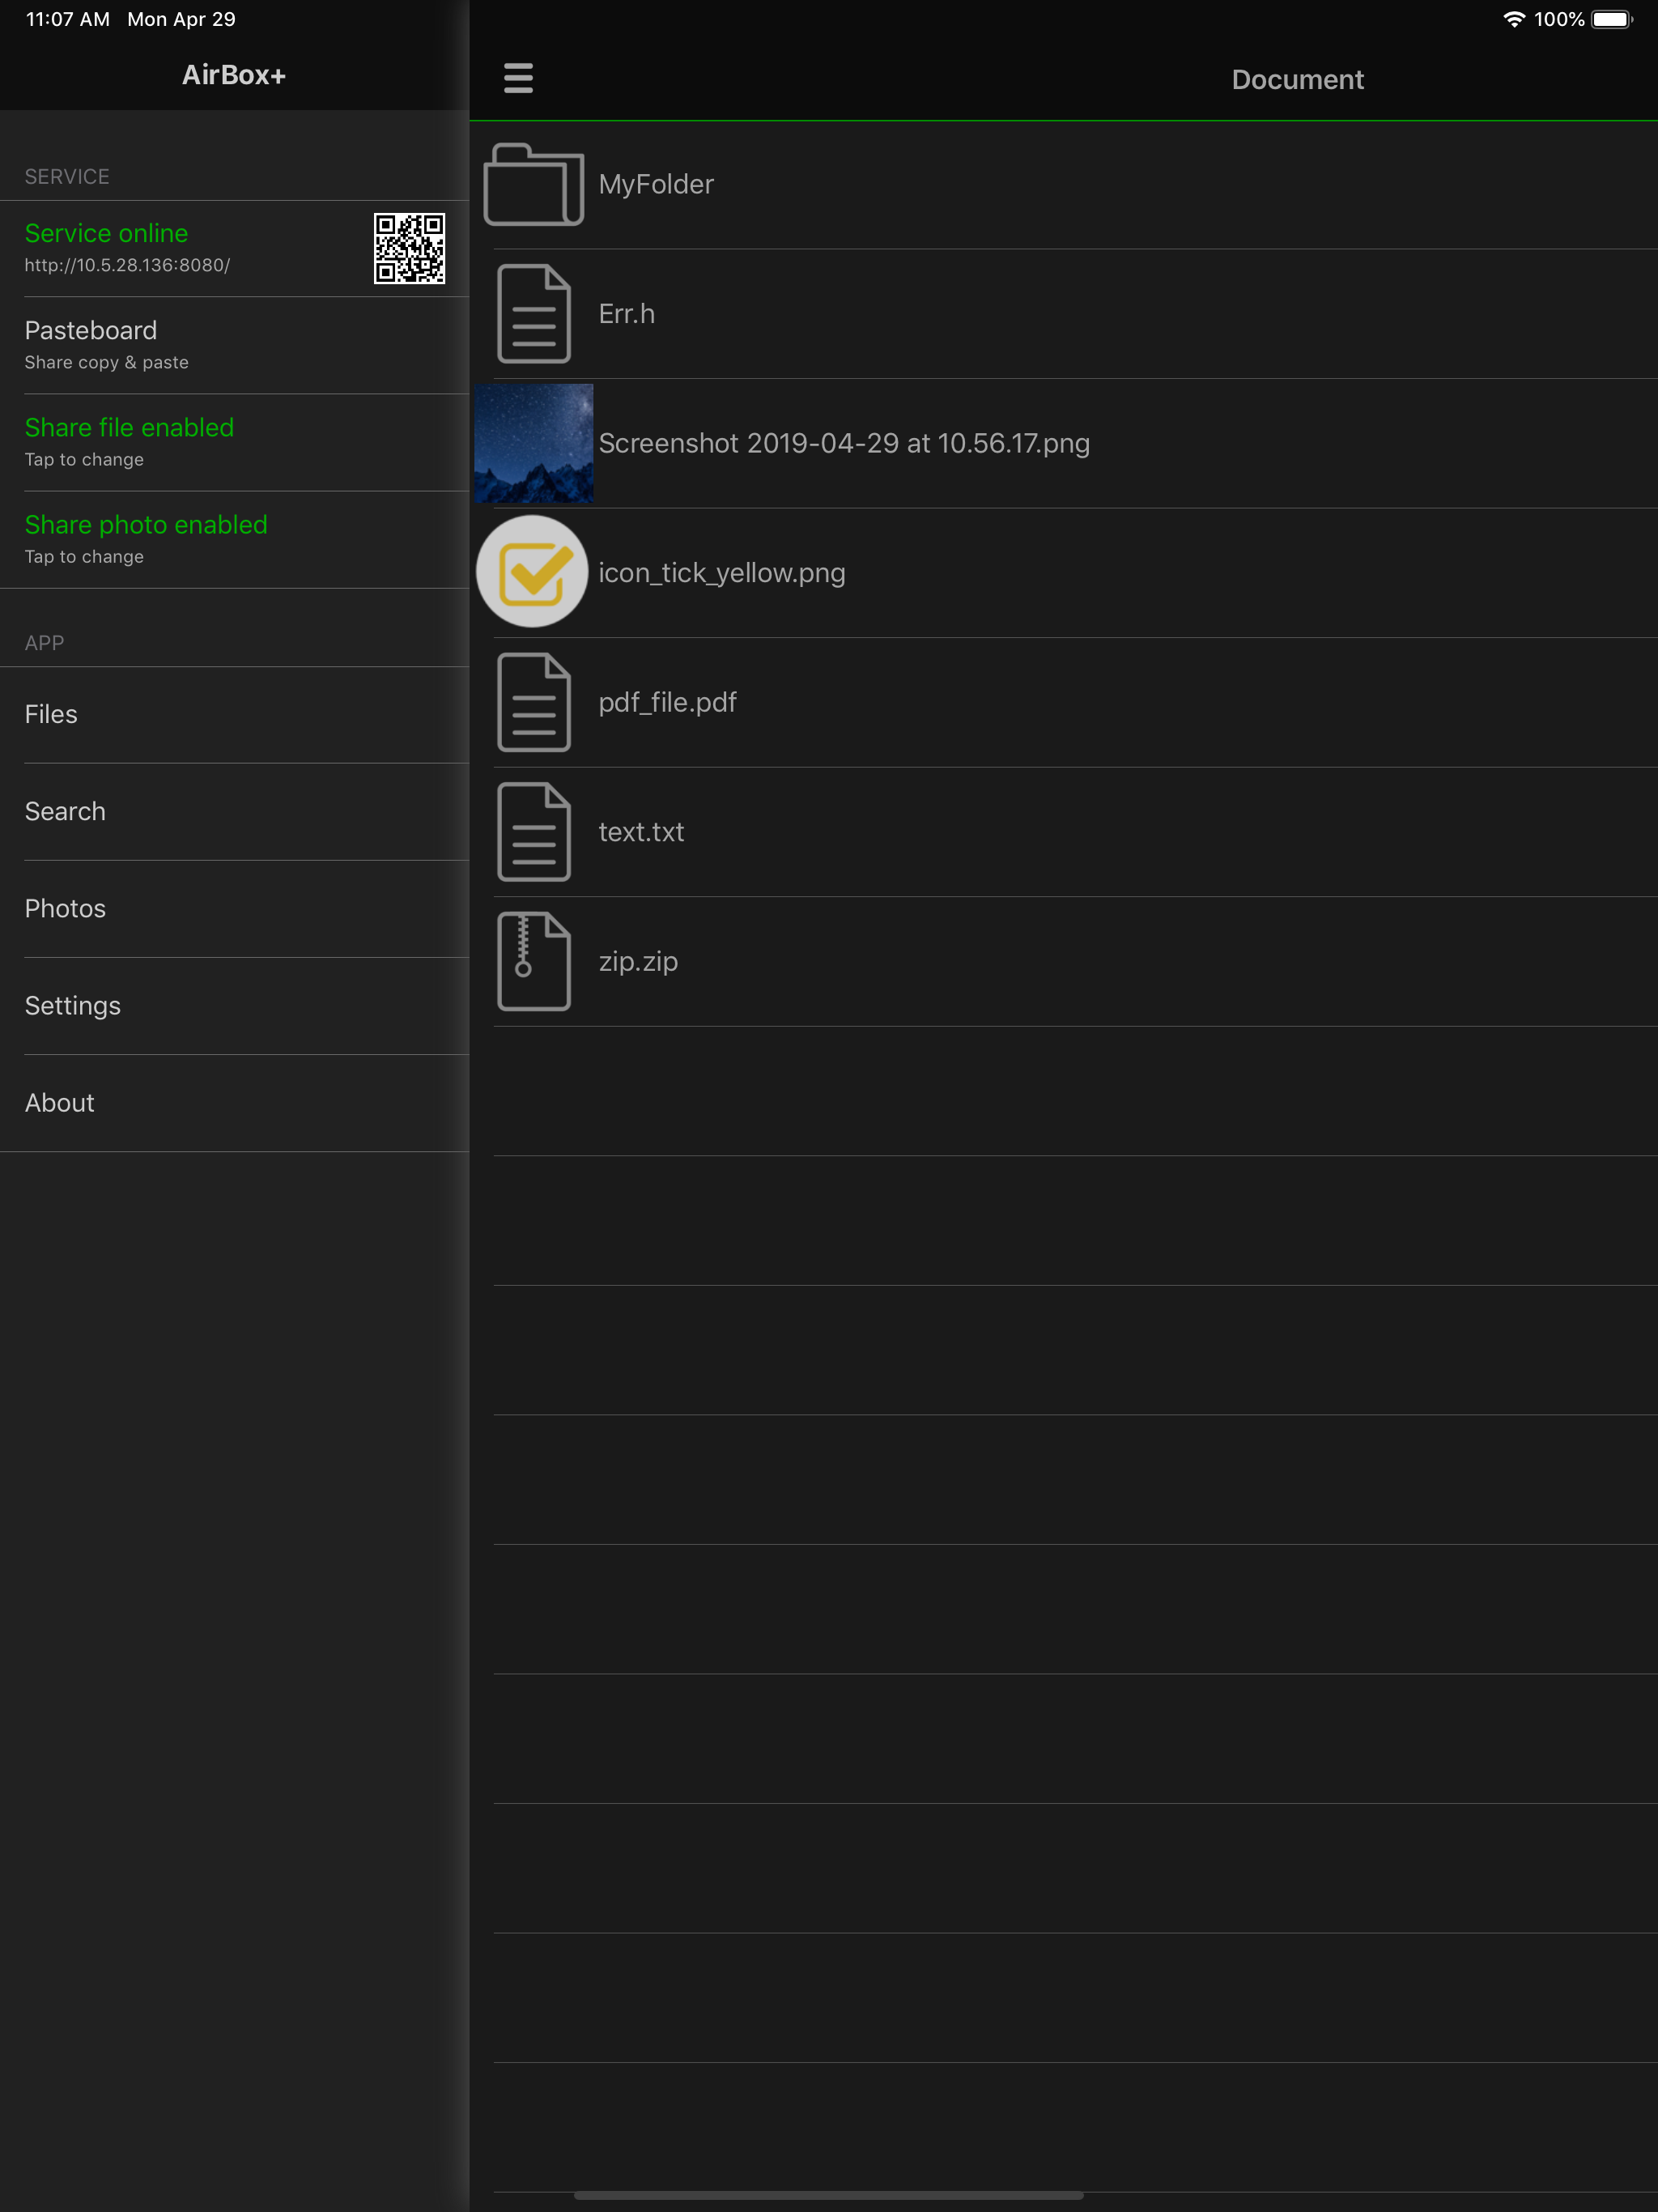1658x2212 pixels.
Task: Tap the Err.h document icon
Action: 533,314
